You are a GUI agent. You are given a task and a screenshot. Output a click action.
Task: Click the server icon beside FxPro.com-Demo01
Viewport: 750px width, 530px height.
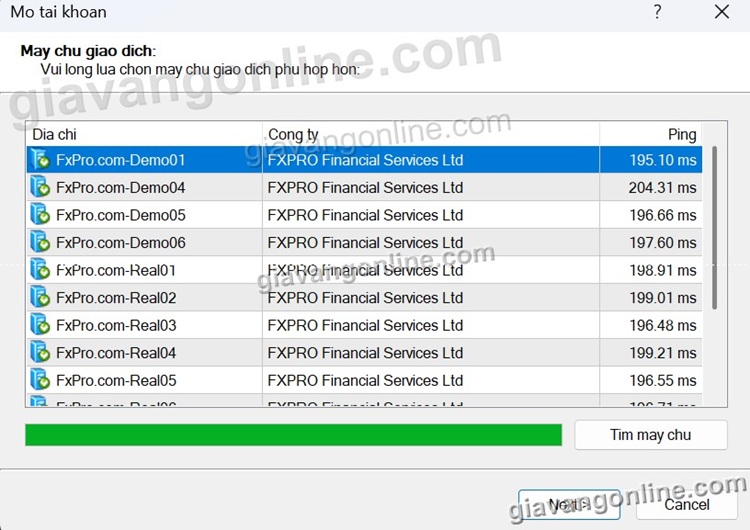click(x=40, y=160)
